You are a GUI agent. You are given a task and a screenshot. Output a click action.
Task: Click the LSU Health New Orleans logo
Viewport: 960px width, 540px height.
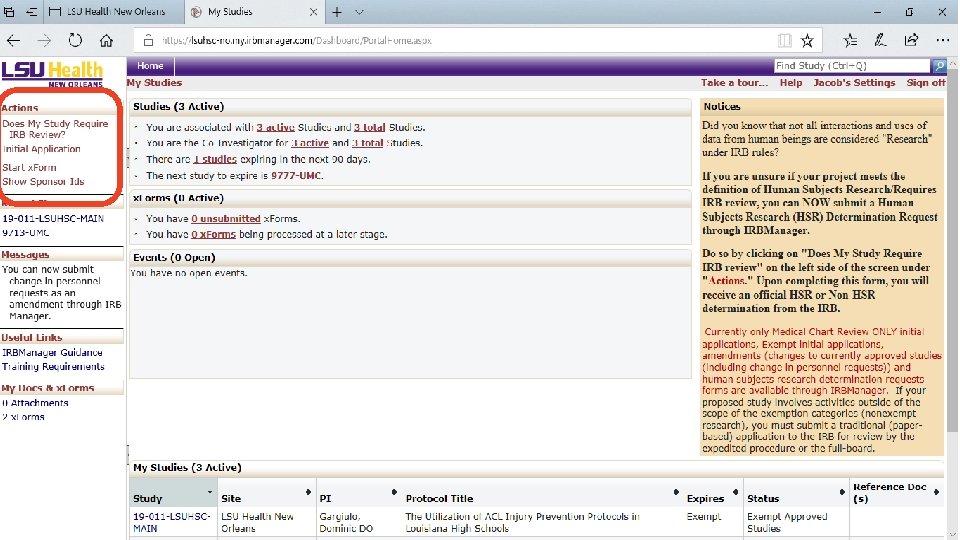pos(53,74)
